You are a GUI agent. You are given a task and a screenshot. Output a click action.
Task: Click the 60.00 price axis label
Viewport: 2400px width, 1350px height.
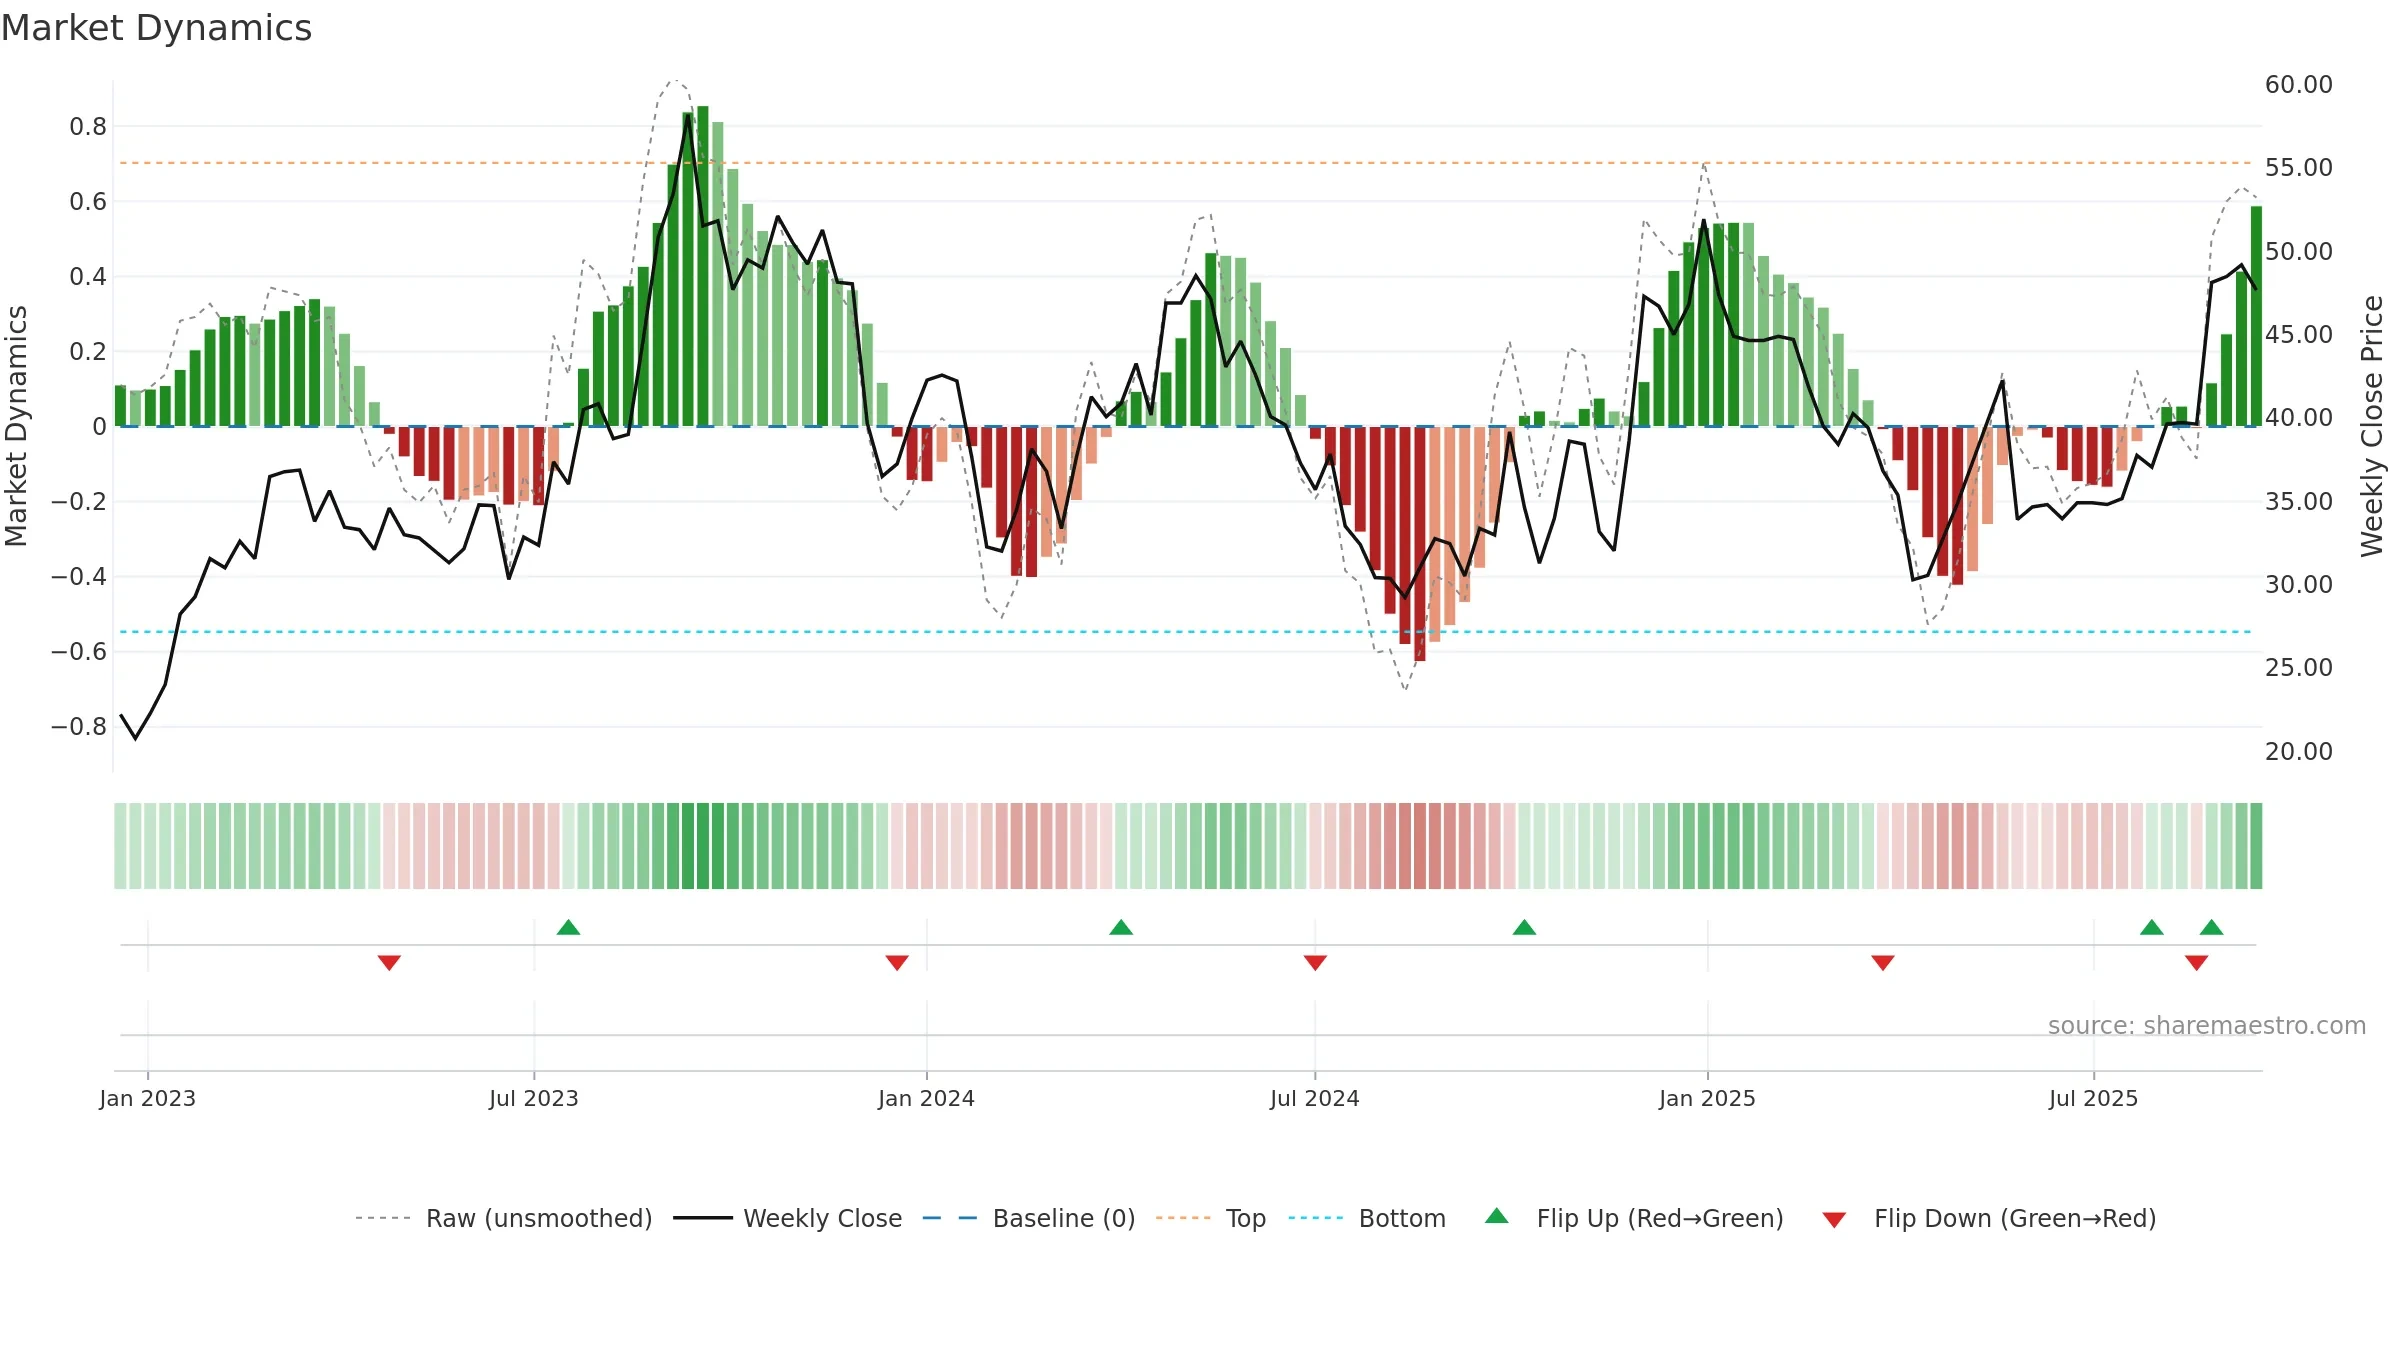(2299, 84)
